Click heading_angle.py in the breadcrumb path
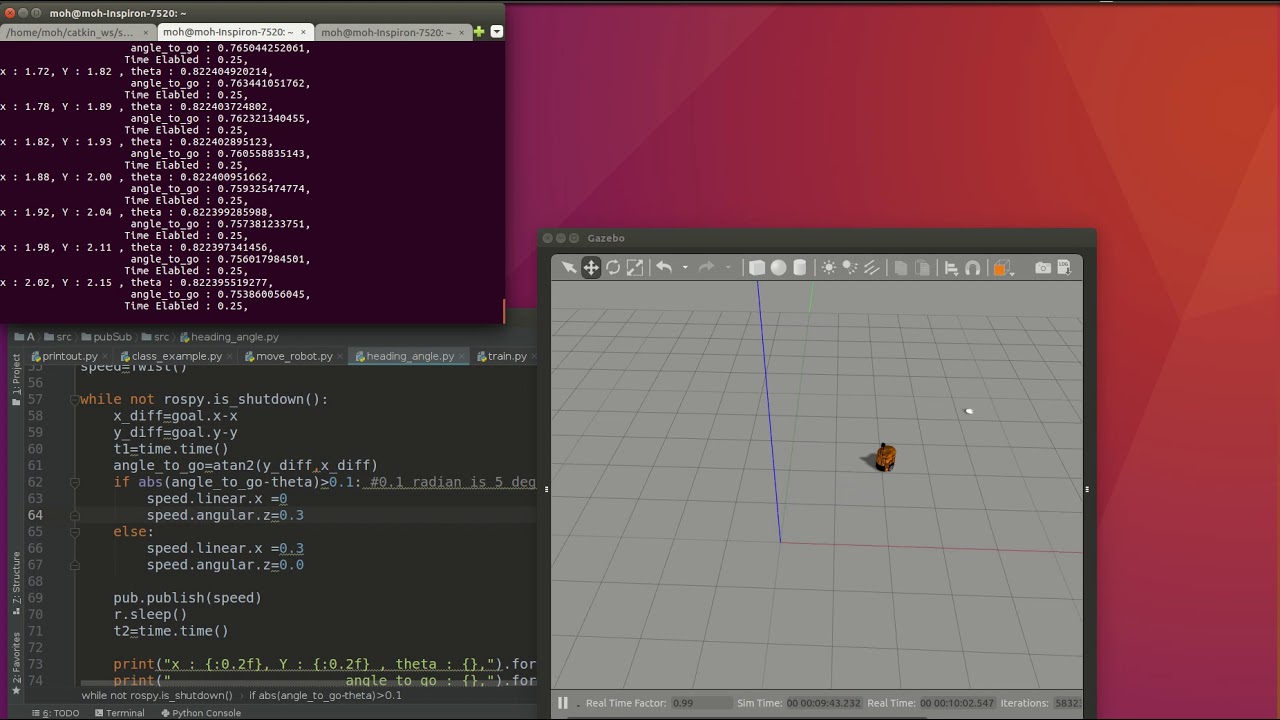The width and height of the screenshot is (1280, 720). coord(228,337)
